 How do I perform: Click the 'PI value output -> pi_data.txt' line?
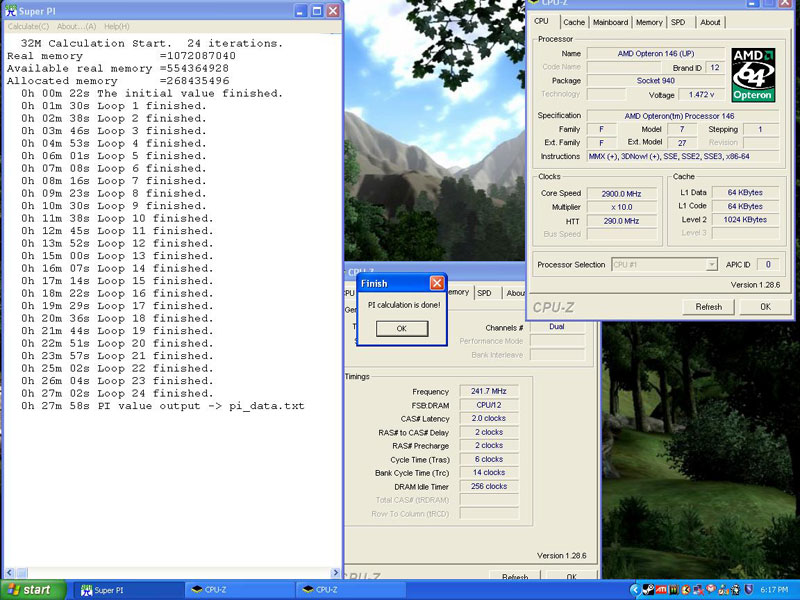(x=163, y=406)
